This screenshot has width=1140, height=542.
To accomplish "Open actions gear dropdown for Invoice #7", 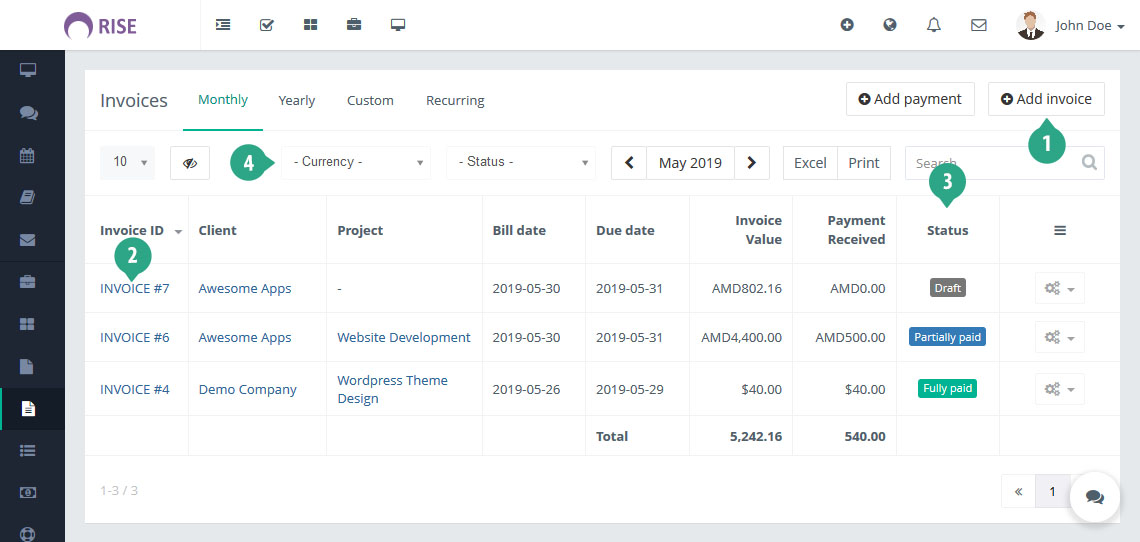I will [1059, 288].
